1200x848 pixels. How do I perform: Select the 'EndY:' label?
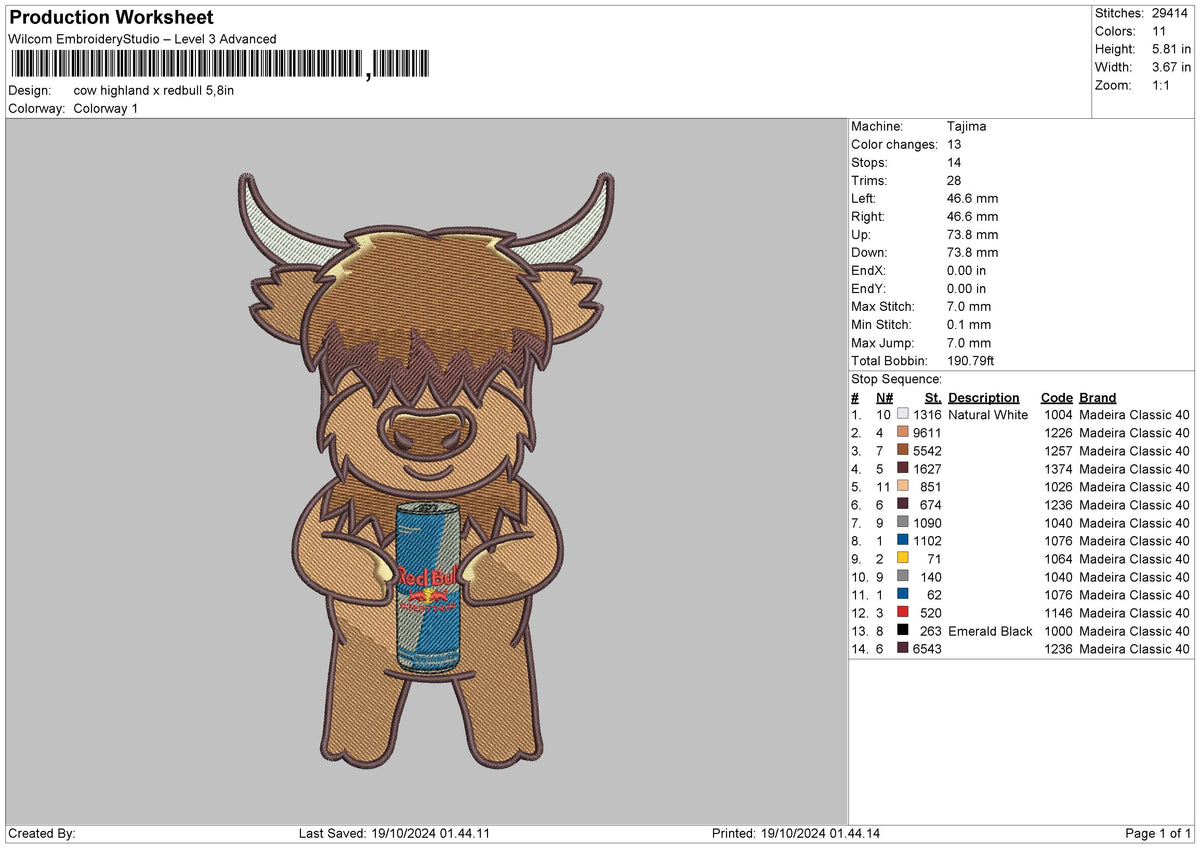868,289
